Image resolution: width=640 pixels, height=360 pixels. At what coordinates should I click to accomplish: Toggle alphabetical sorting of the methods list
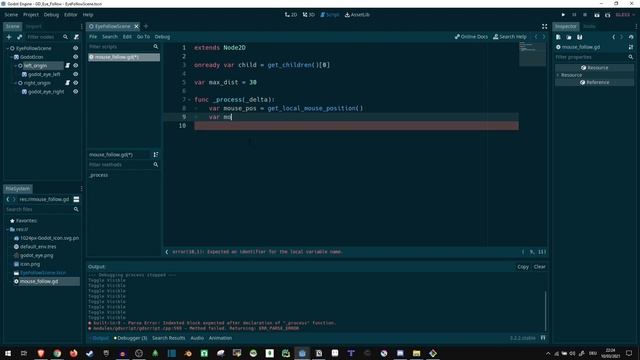tap(156, 155)
